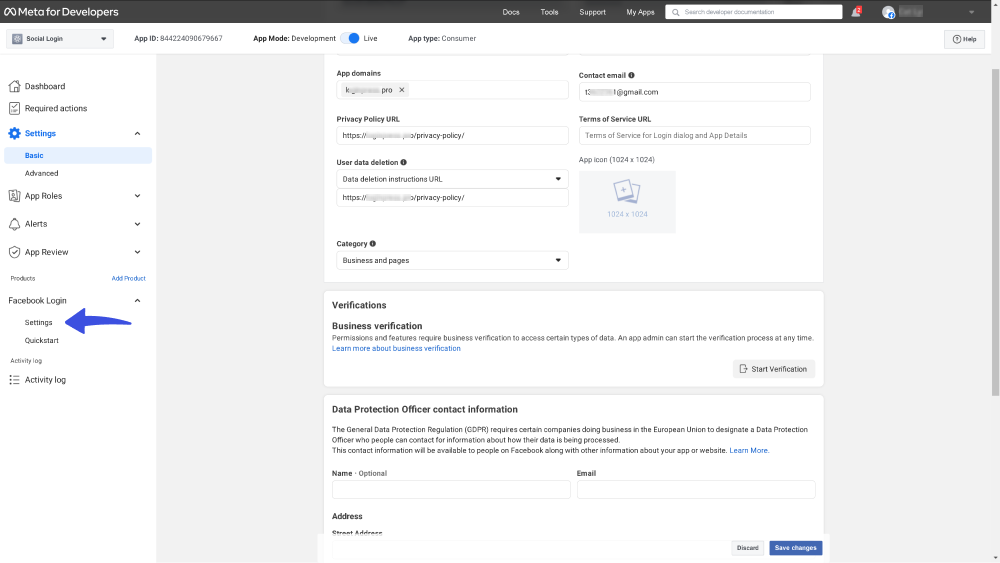The width and height of the screenshot is (1000, 563).
Task: Click Learn more about business verification
Action: [x=396, y=349]
